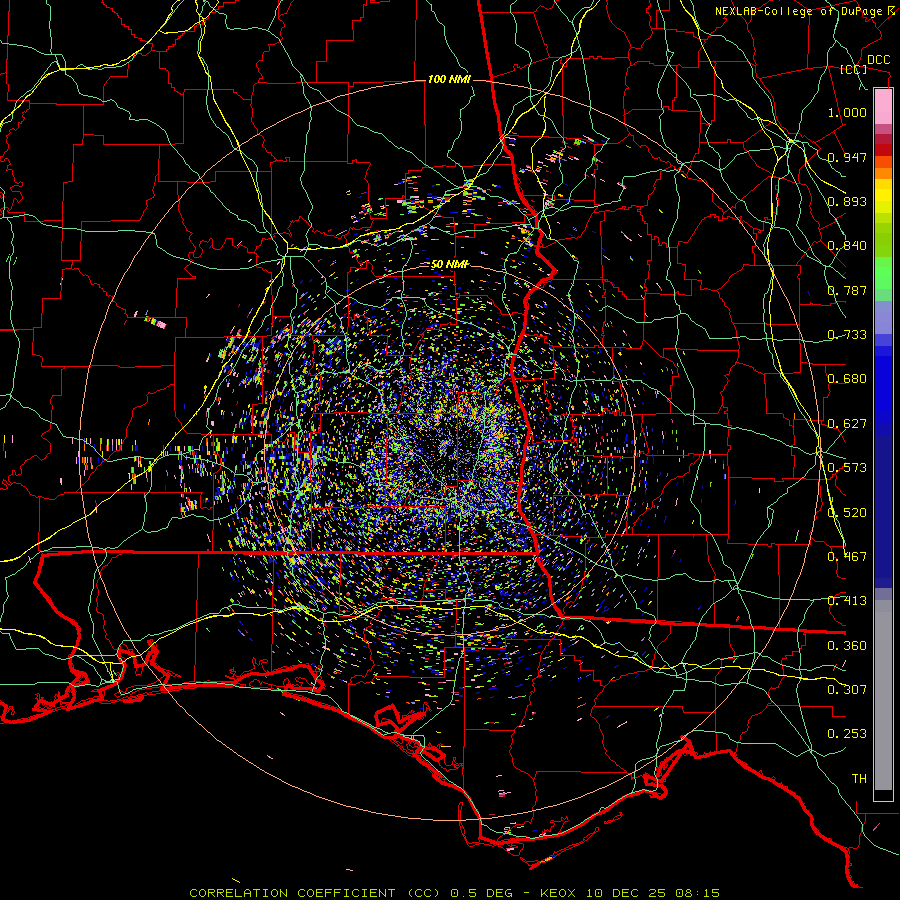Image resolution: width=900 pixels, height=900 pixels.
Task: Click the 0.840 legend value
Action: pos(847,246)
